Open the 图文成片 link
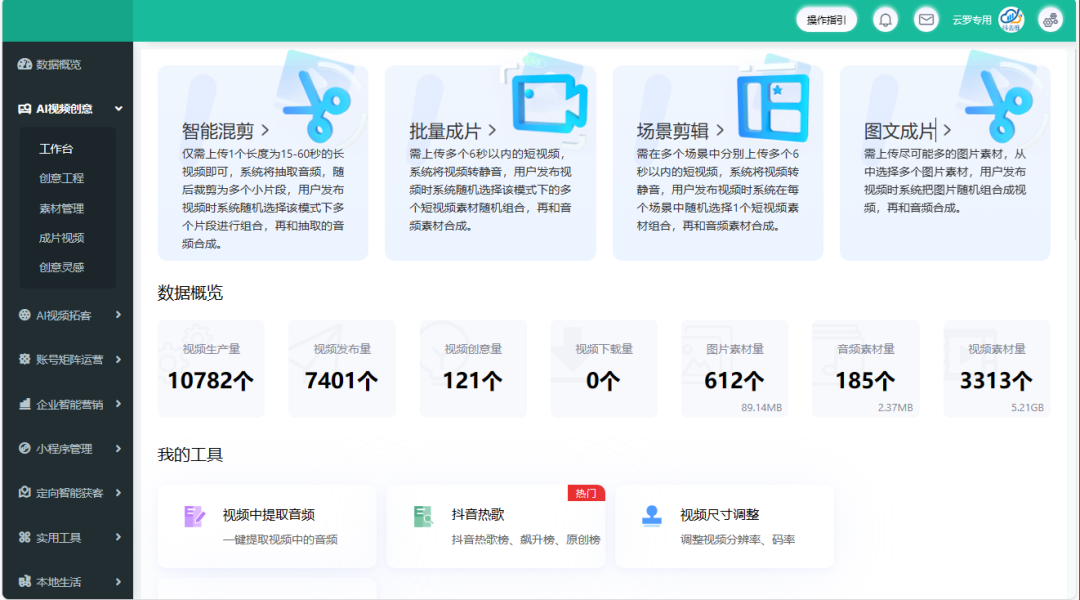Viewport: 1080px width, 600px height. coord(907,131)
